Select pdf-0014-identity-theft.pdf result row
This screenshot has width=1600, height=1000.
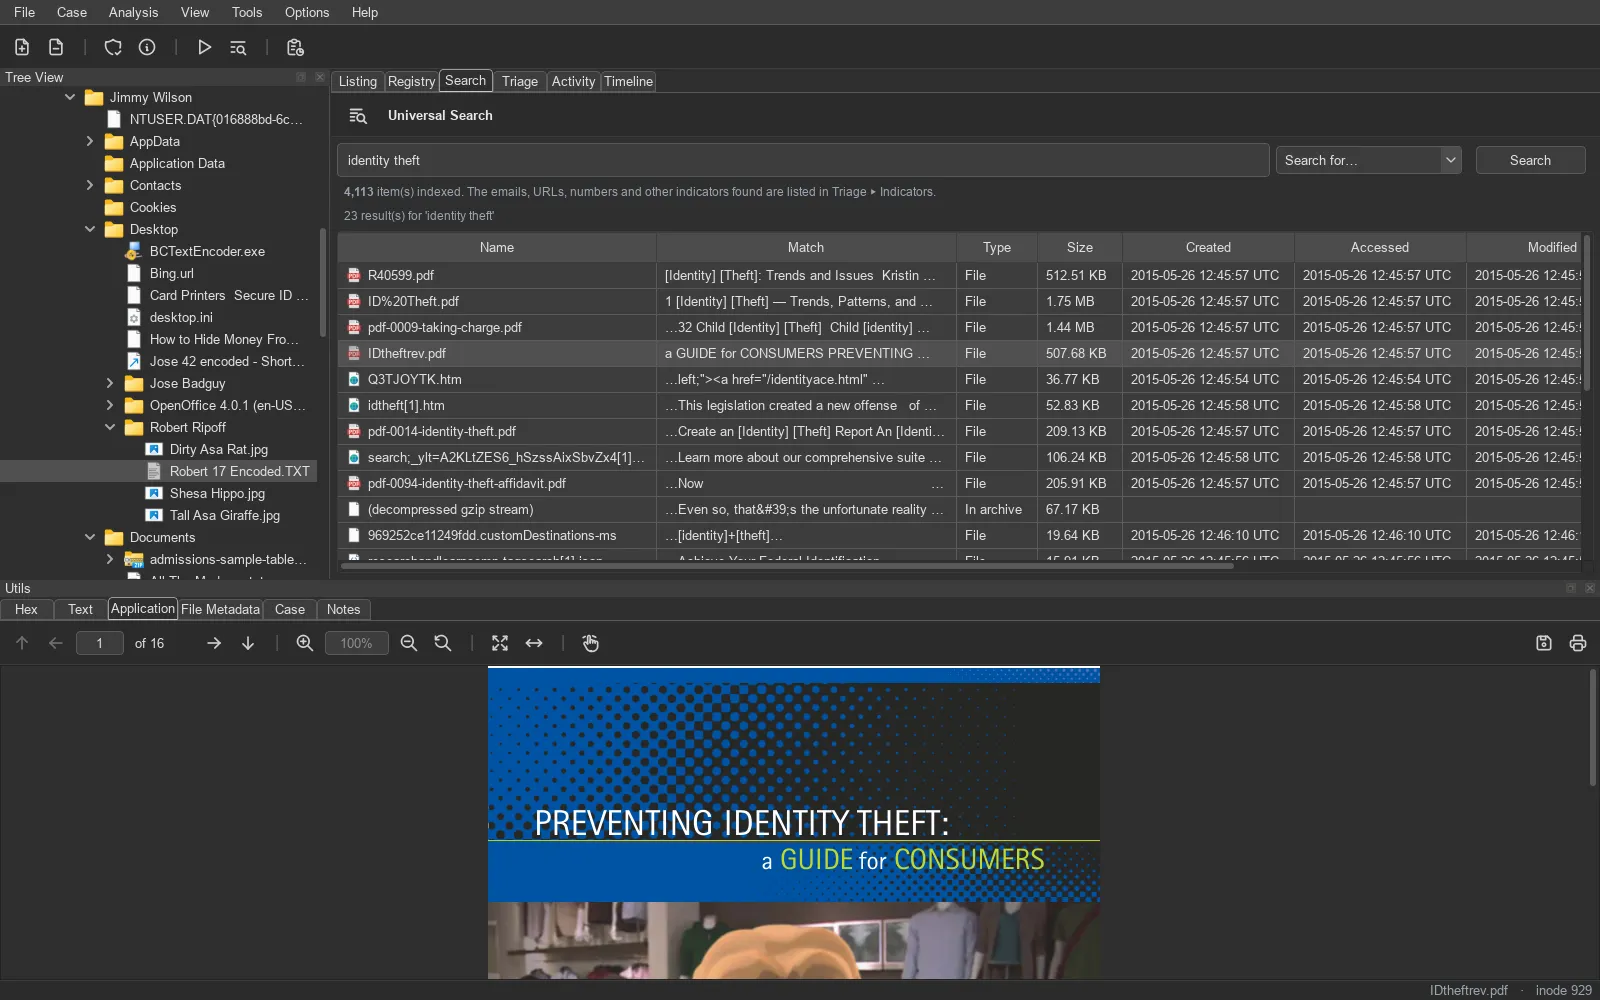point(960,431)
